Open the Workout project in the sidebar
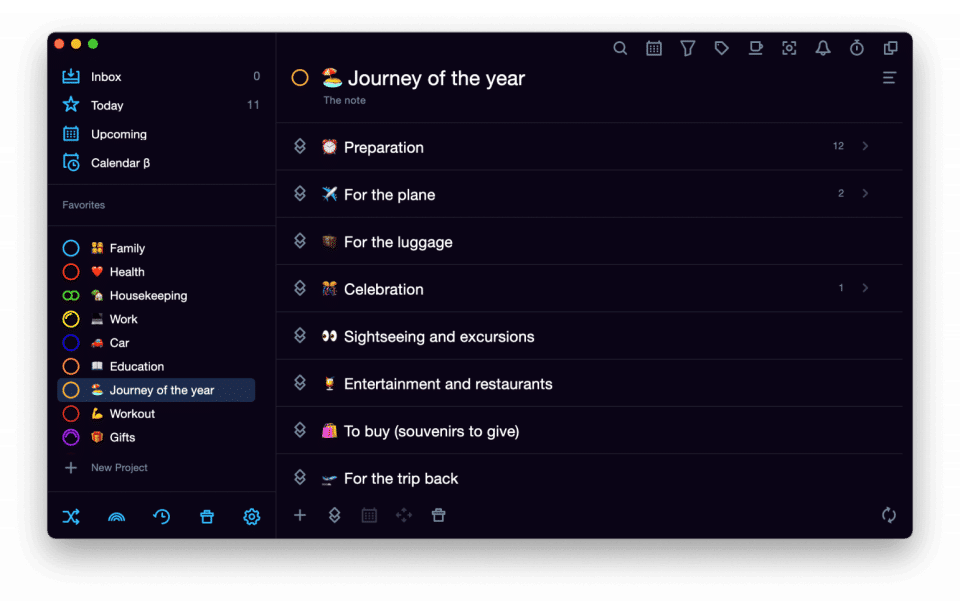This screenshot has width=960, height=601. (132, 414)
